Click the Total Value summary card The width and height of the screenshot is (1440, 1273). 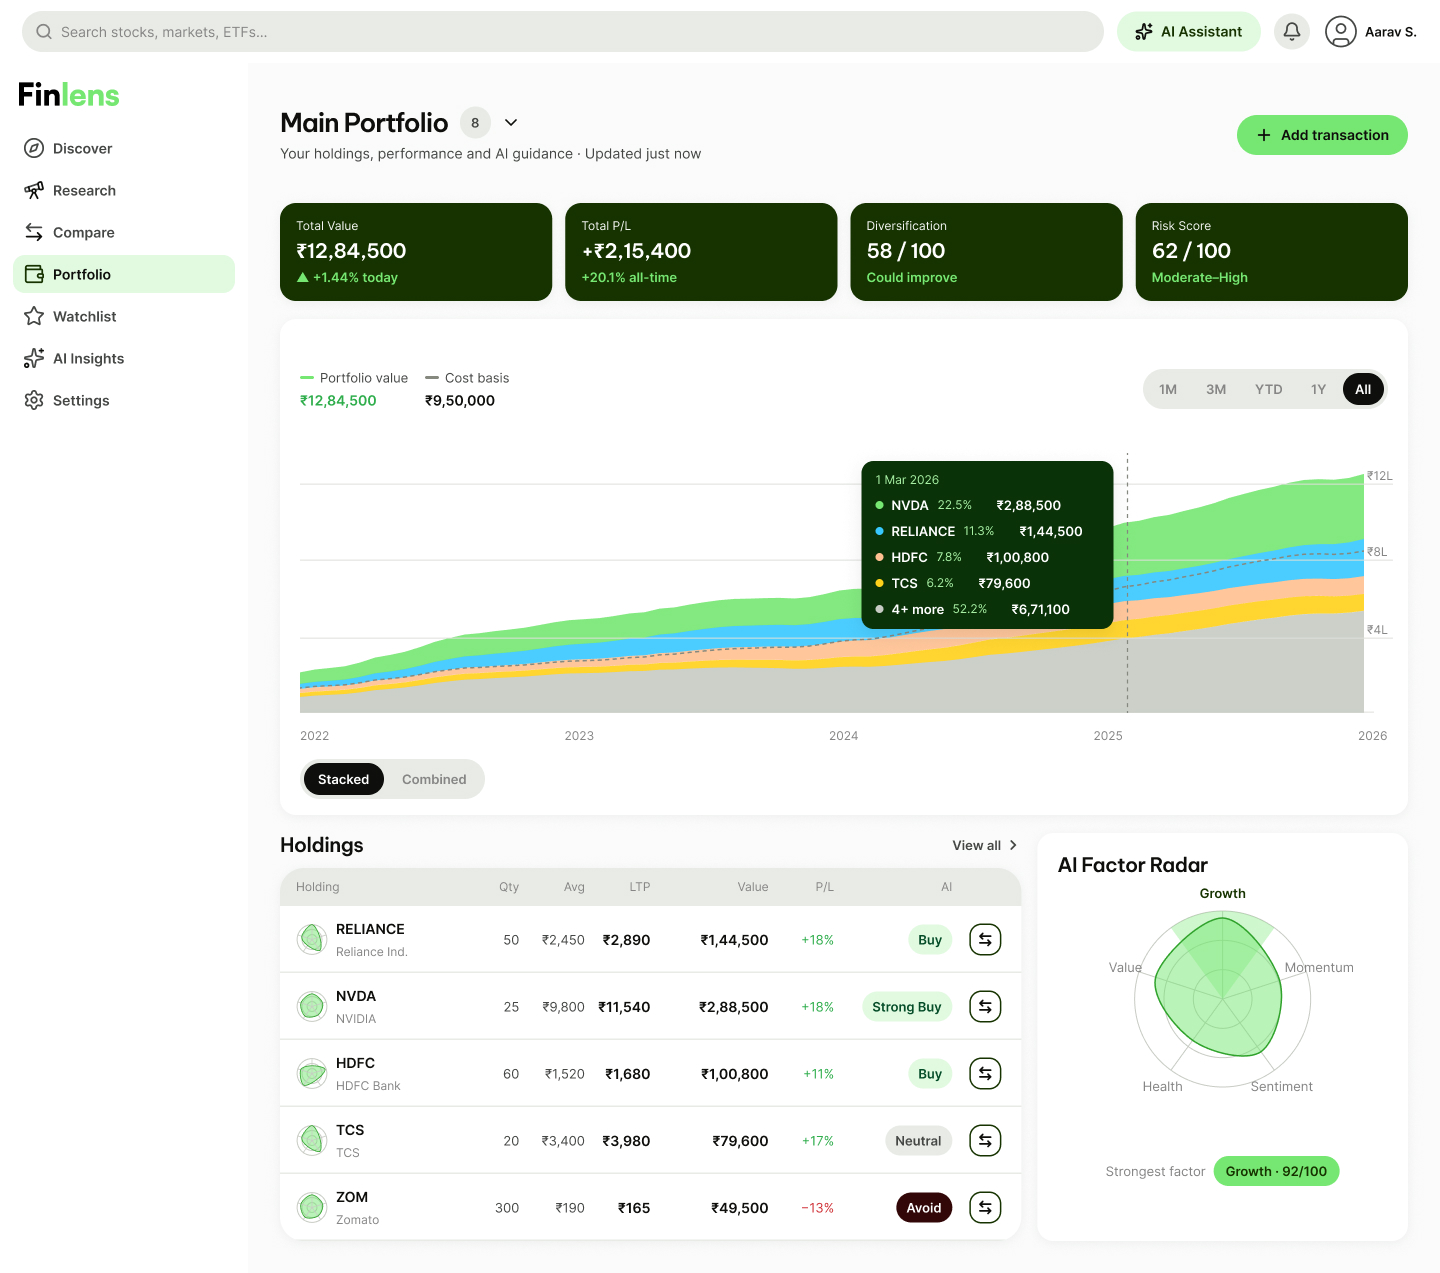[416, 252]
